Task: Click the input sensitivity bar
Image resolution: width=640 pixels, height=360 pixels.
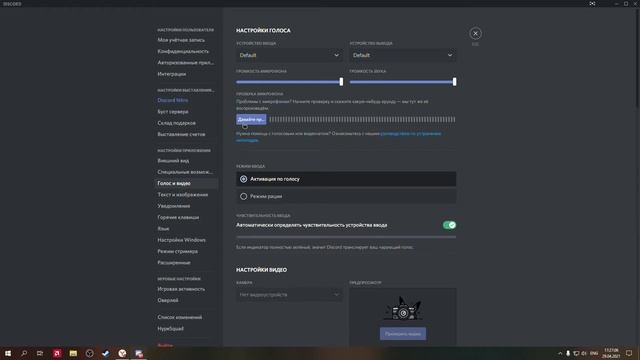Action: coord(346,237)
